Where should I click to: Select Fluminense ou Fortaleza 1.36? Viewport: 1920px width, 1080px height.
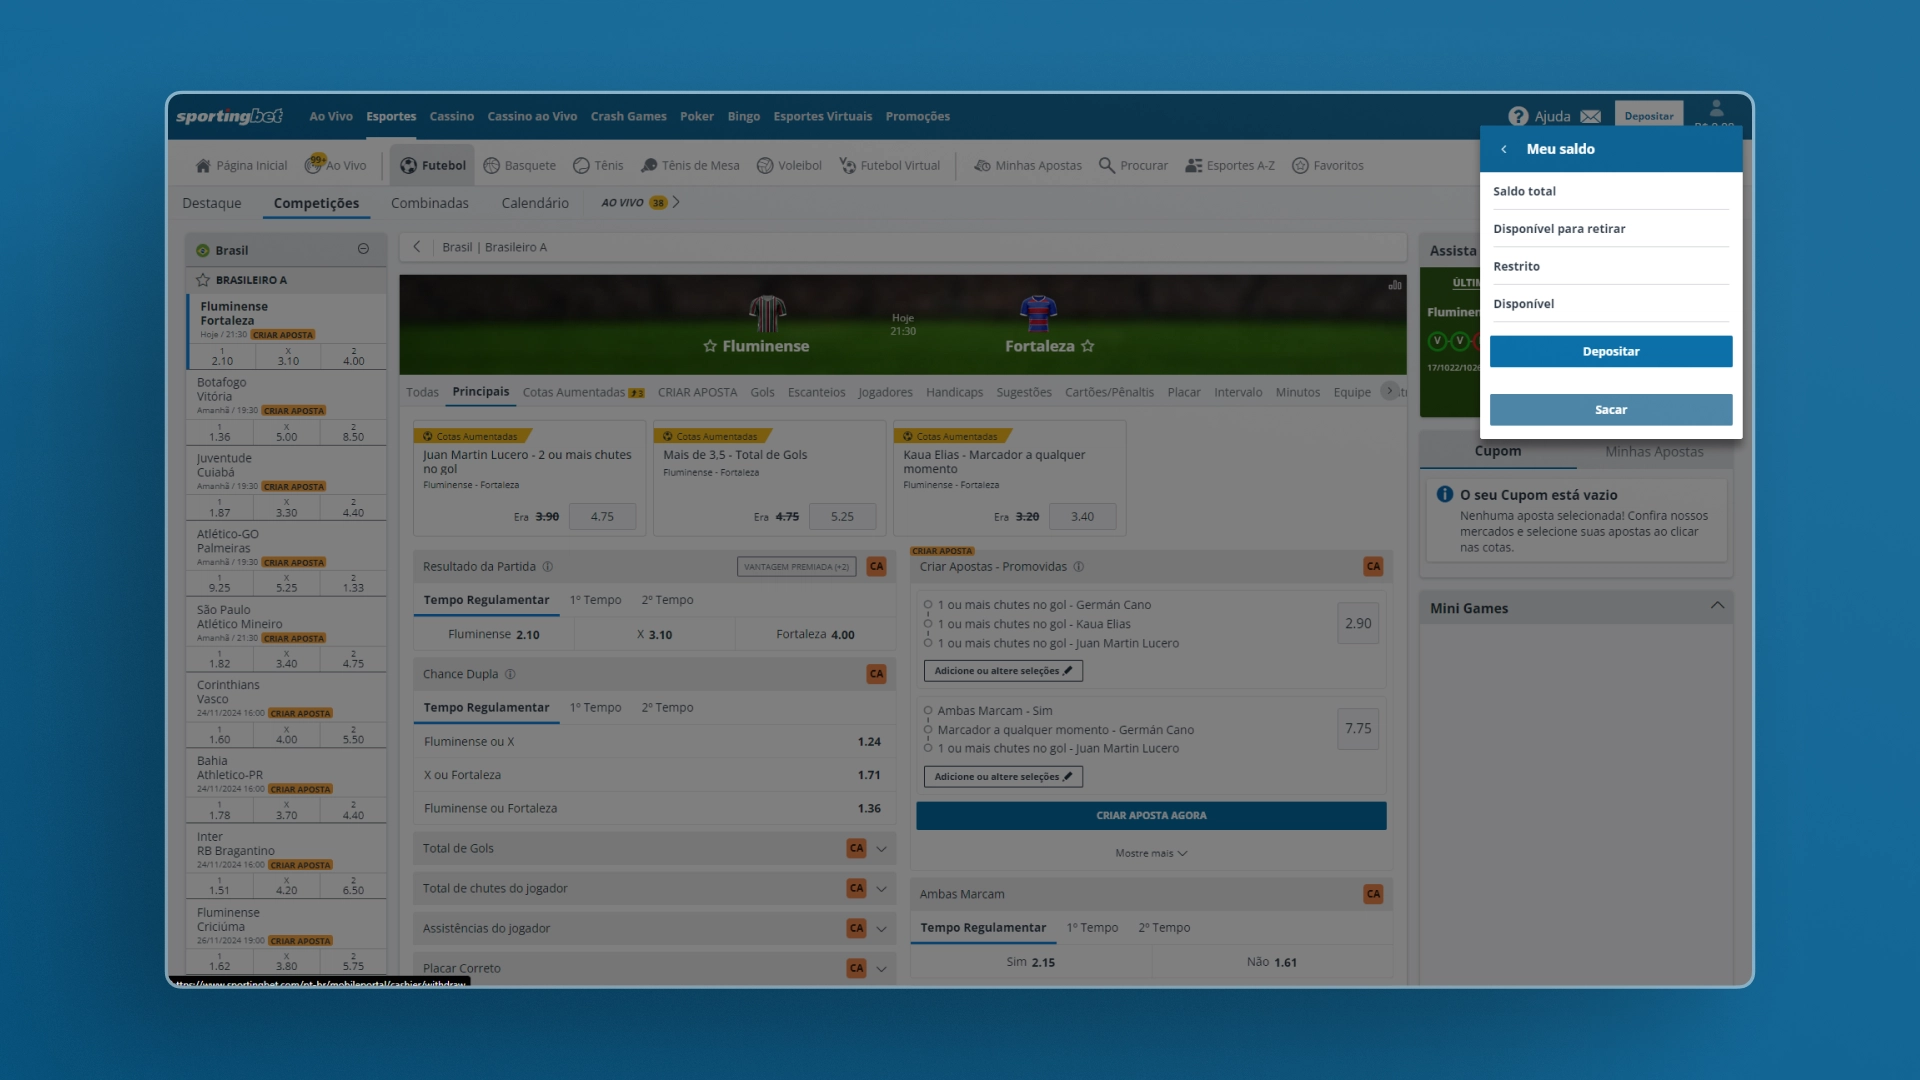point(654,808)
